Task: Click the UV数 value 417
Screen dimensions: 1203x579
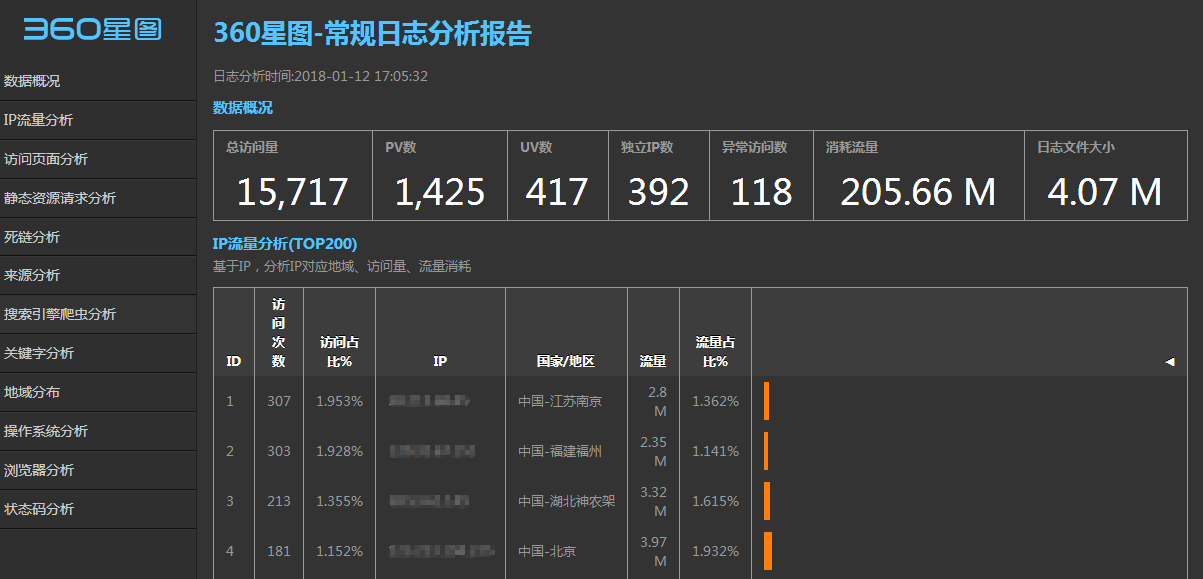Action: click(557, 192)
